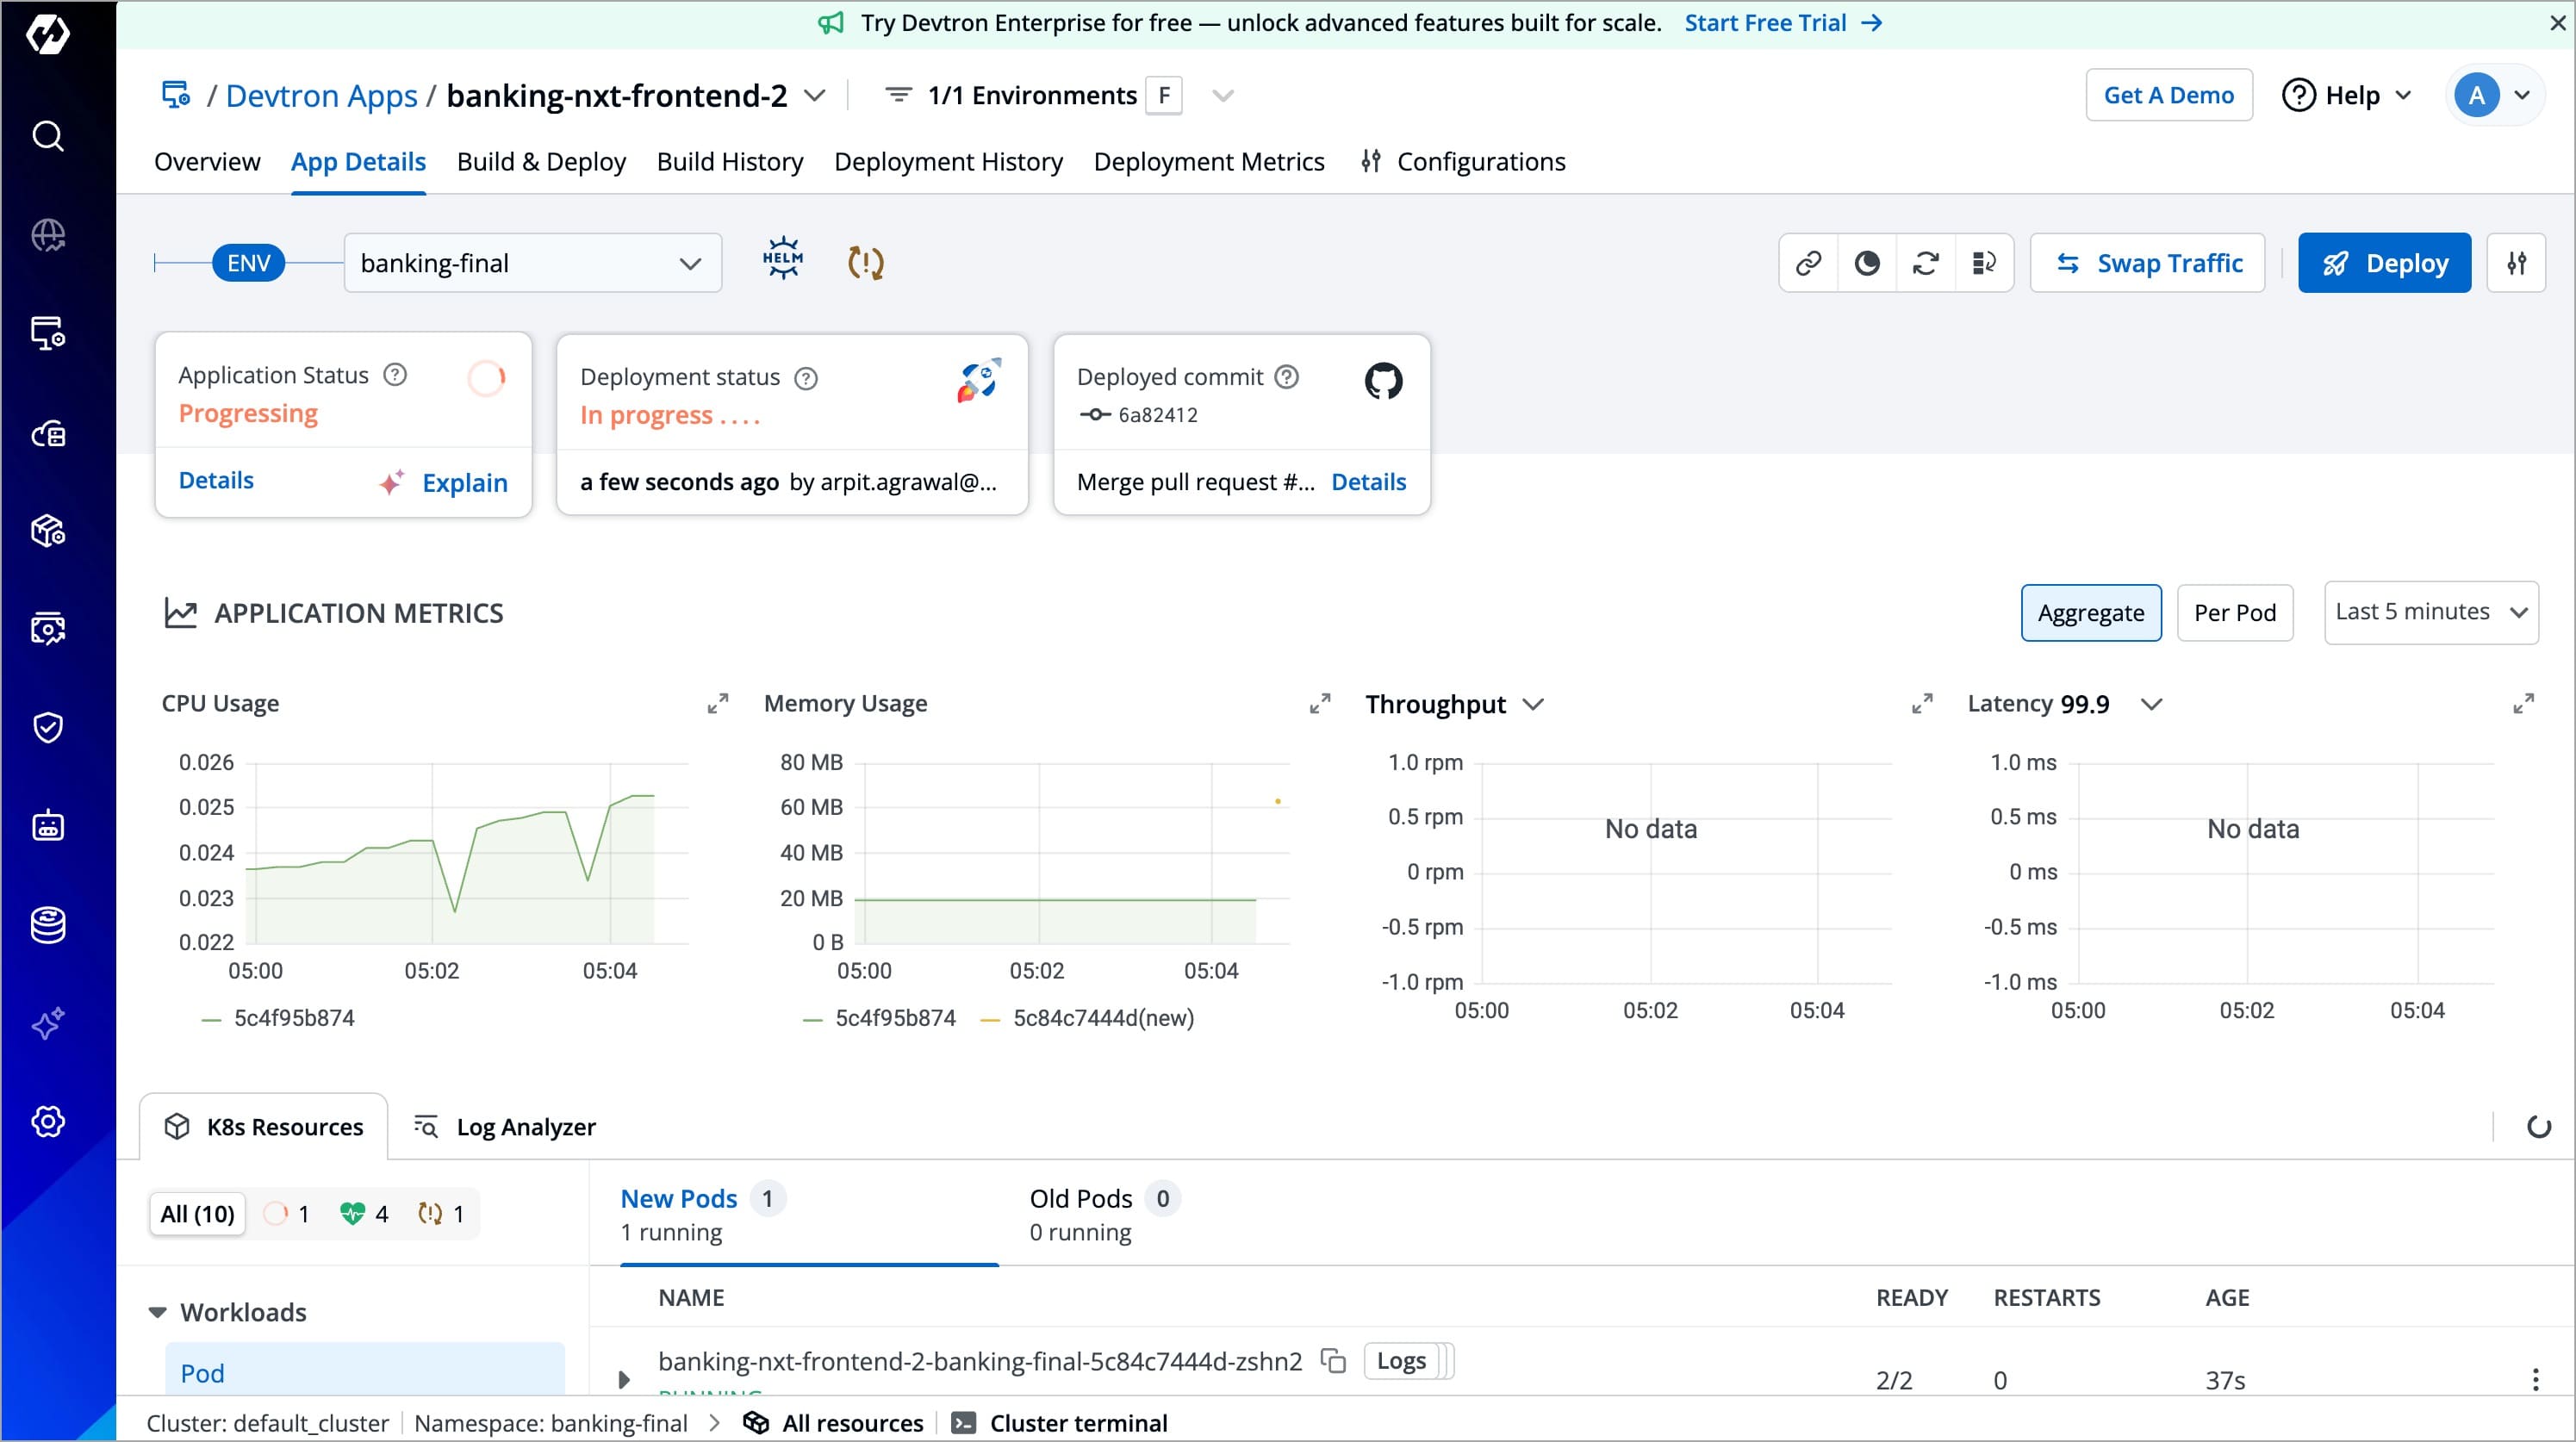Image resolution: width=2576 pixels, height=1442 pixels.
Task: Collapse the Workloads tree section
Action: pyautogui.click(x=158, y=1312)
